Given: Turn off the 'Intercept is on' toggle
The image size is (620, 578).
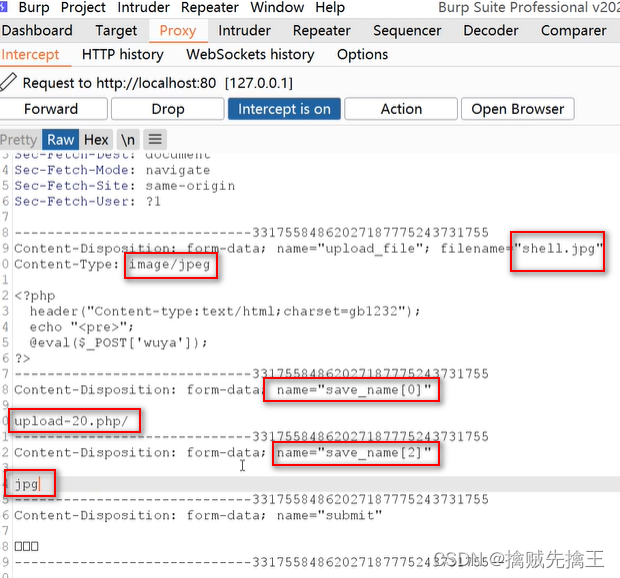Looking at the screenshot, I should pos(284,109).
